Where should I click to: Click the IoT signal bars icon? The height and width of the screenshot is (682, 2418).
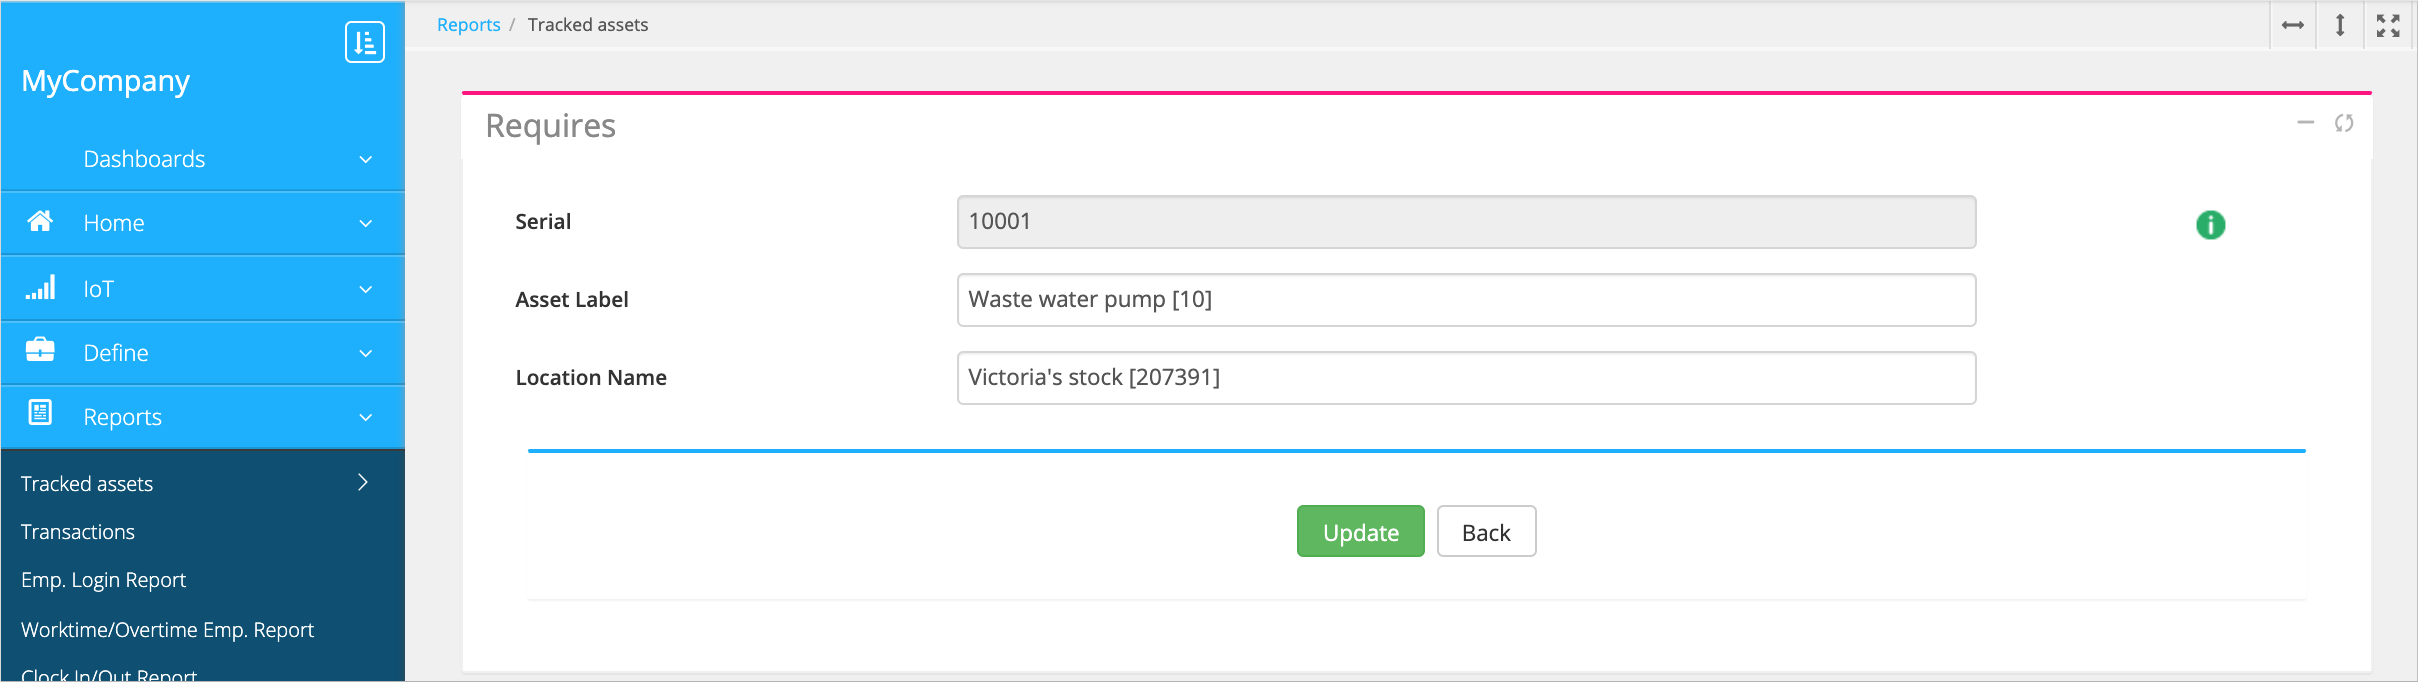[x=40, y=288]
